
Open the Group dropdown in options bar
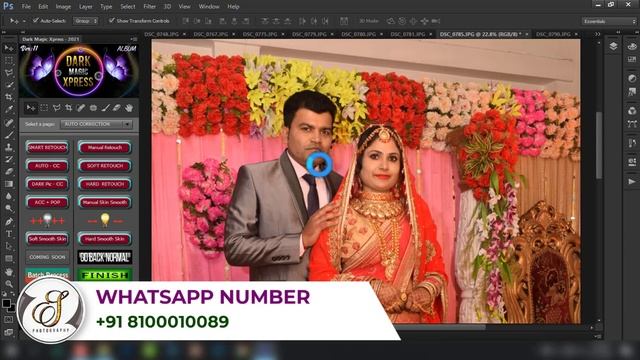coord(85,20)
